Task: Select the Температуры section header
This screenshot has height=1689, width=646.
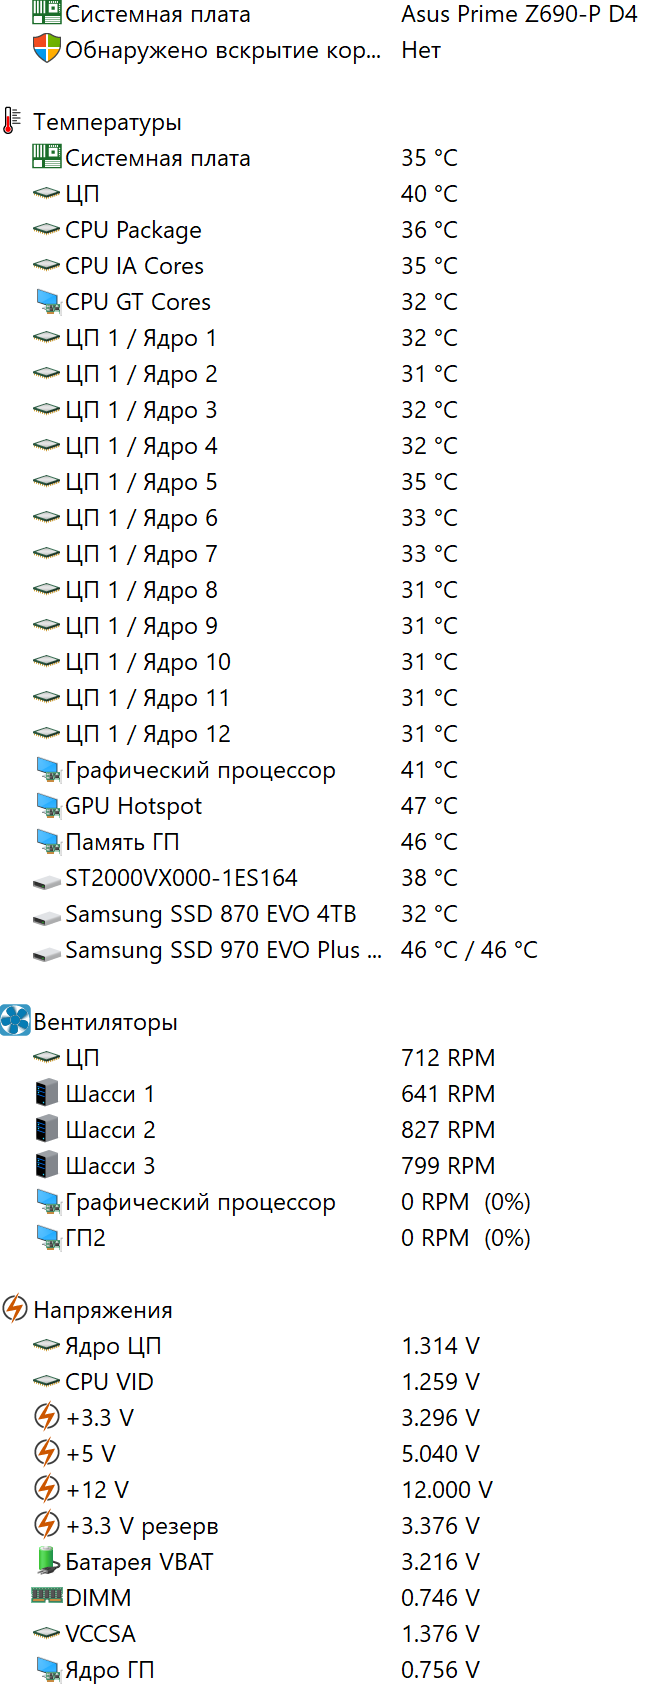Action: (107, 122)
